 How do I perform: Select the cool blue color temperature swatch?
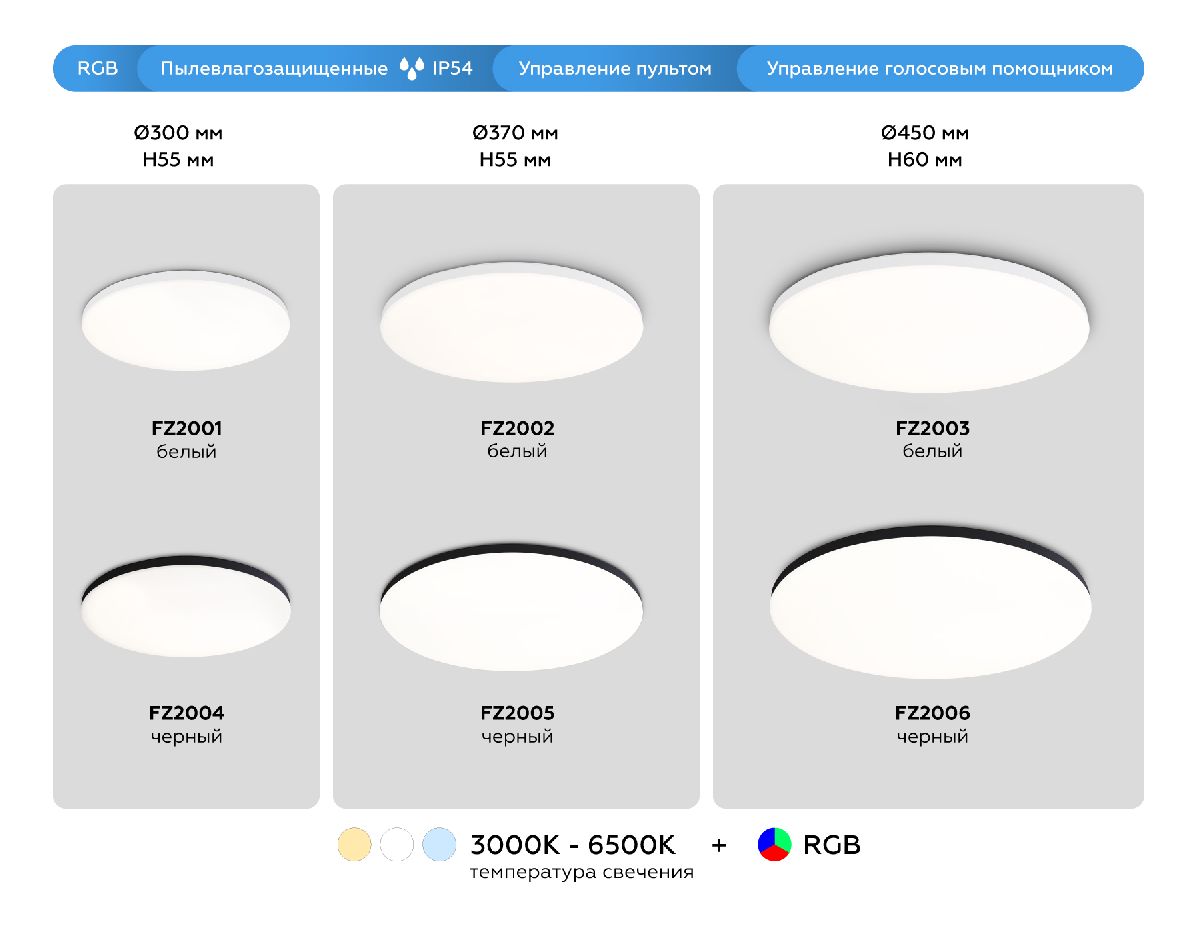(439, 845)
